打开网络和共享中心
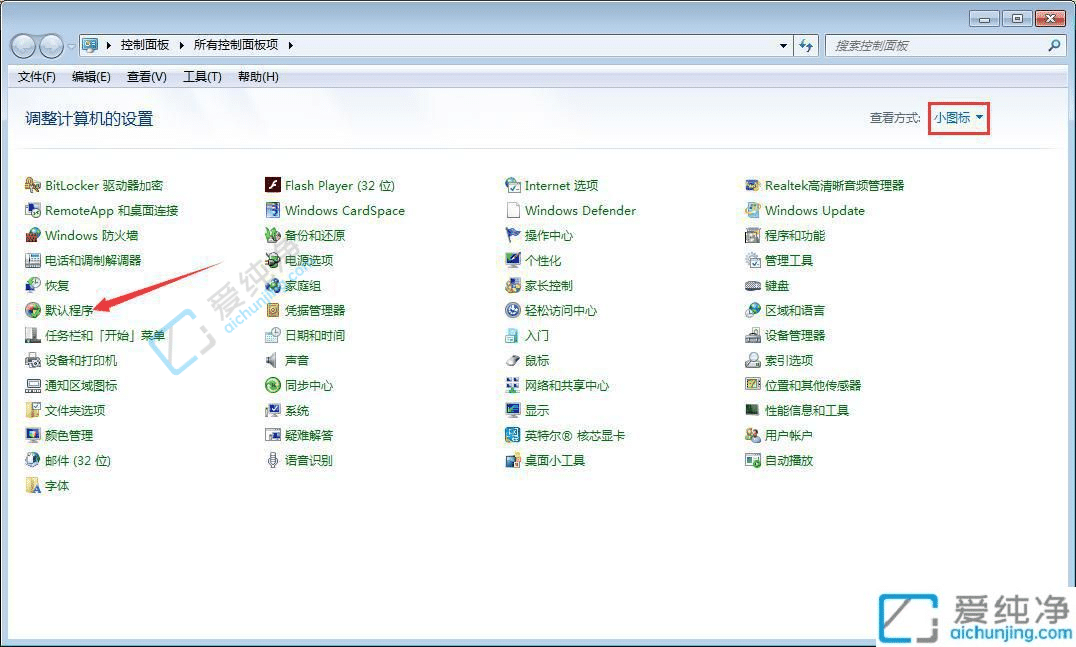This screenshot has height=647, width=1076. pos(568,385)
